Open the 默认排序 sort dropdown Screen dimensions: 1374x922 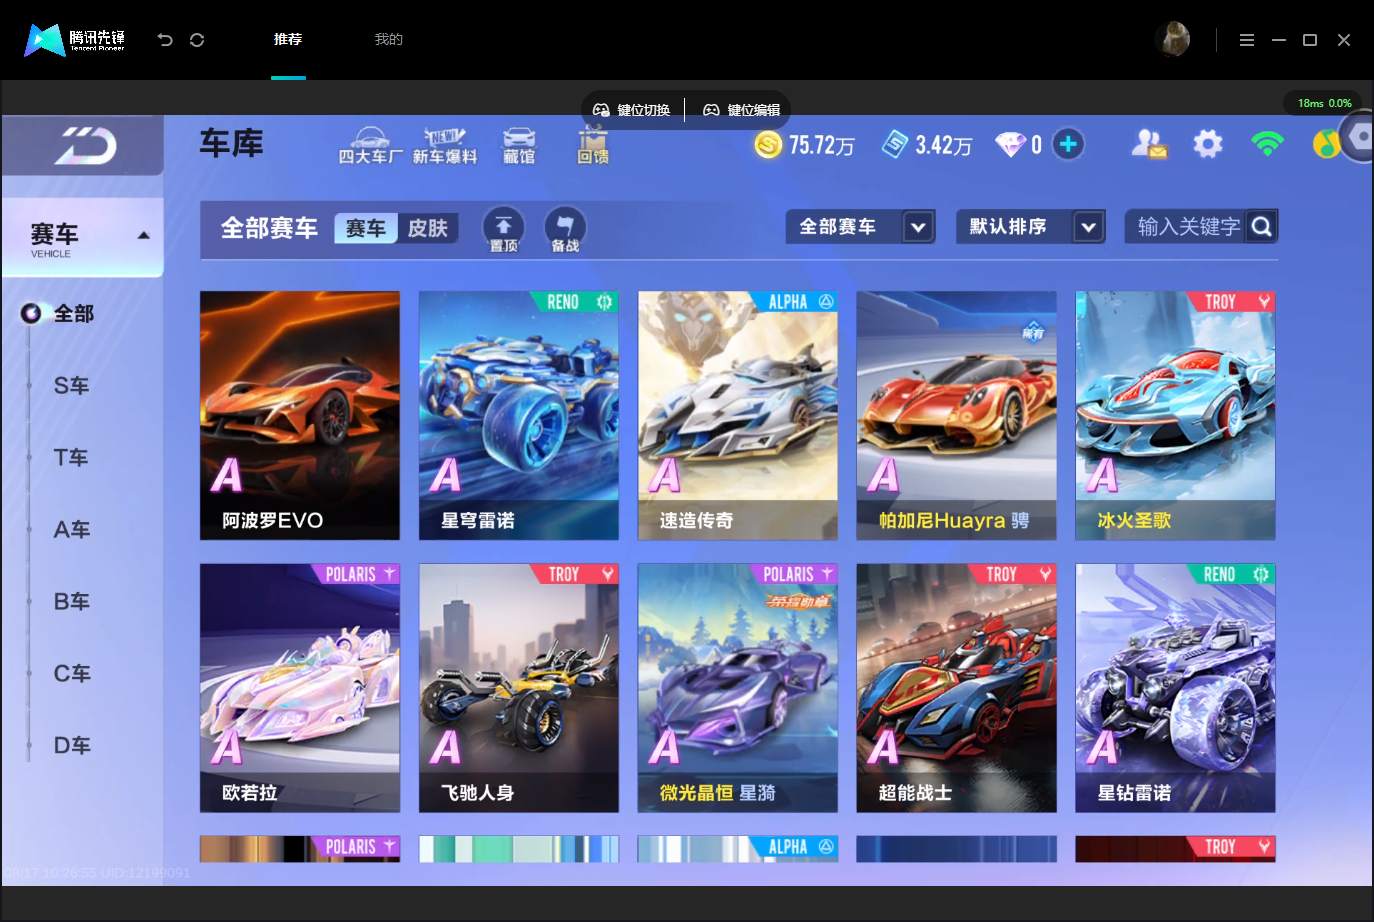point(1031,227)
